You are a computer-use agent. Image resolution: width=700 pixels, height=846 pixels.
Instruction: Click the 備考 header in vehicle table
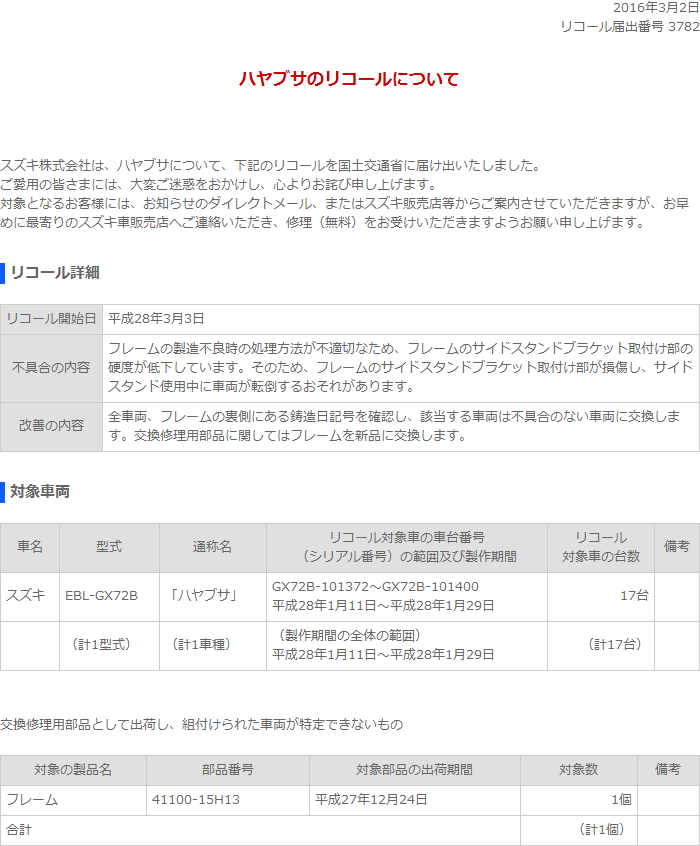point(677,547)
